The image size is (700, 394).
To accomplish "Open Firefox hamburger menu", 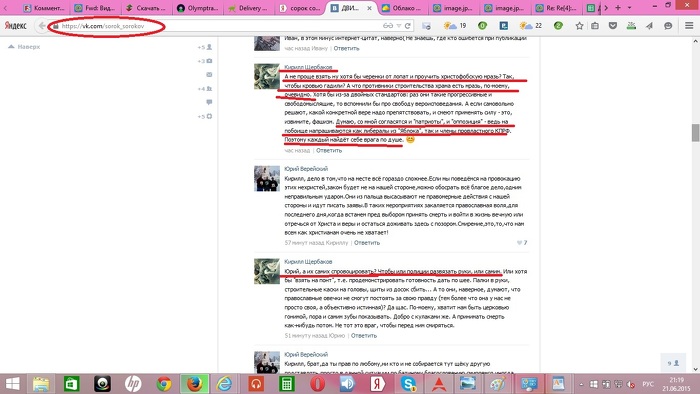I will pyautogui.click(x=689, y=25).
